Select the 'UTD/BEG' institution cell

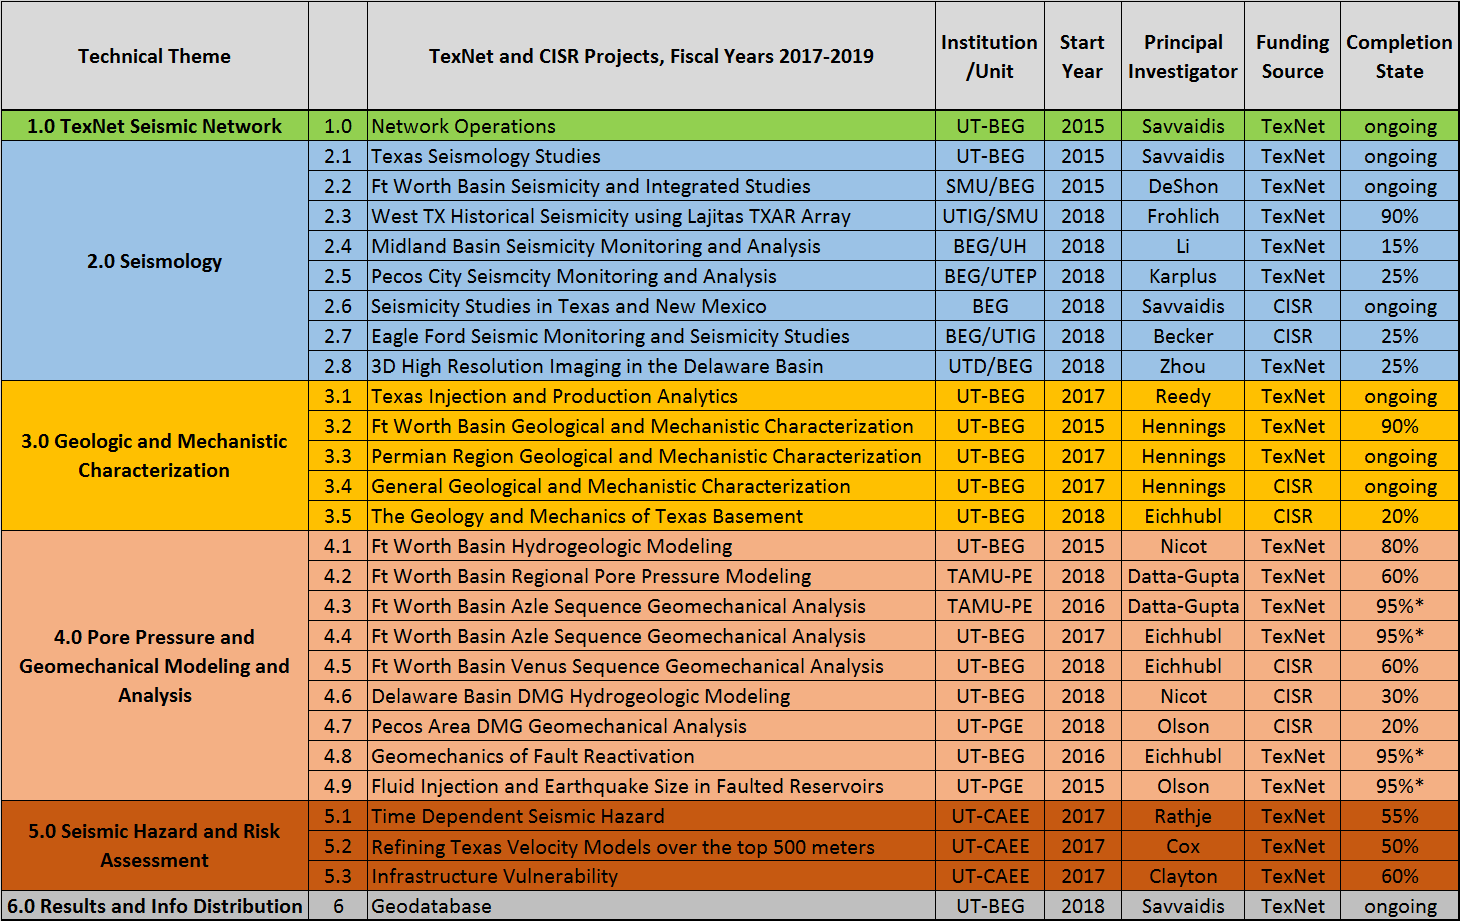(990, 366)
